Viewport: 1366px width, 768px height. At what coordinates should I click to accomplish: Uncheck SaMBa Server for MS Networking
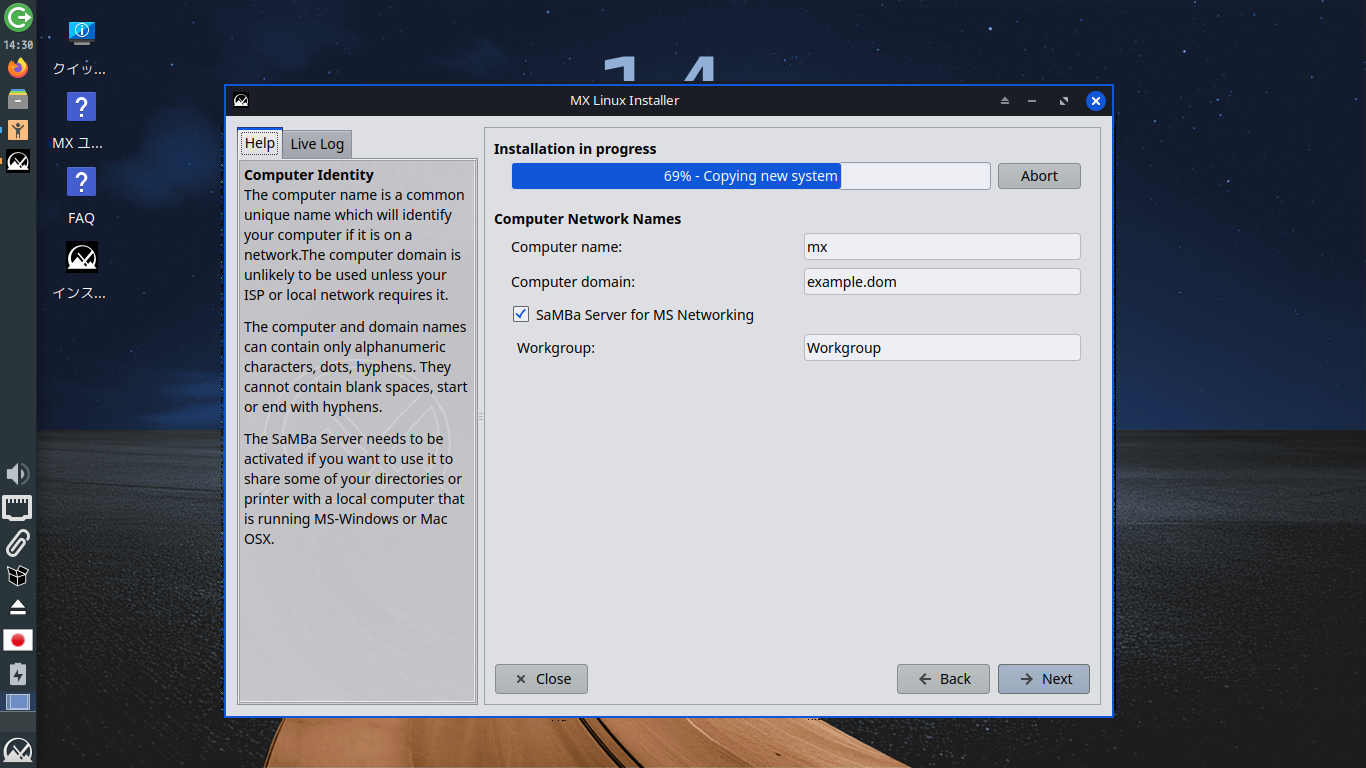point(521,315)
